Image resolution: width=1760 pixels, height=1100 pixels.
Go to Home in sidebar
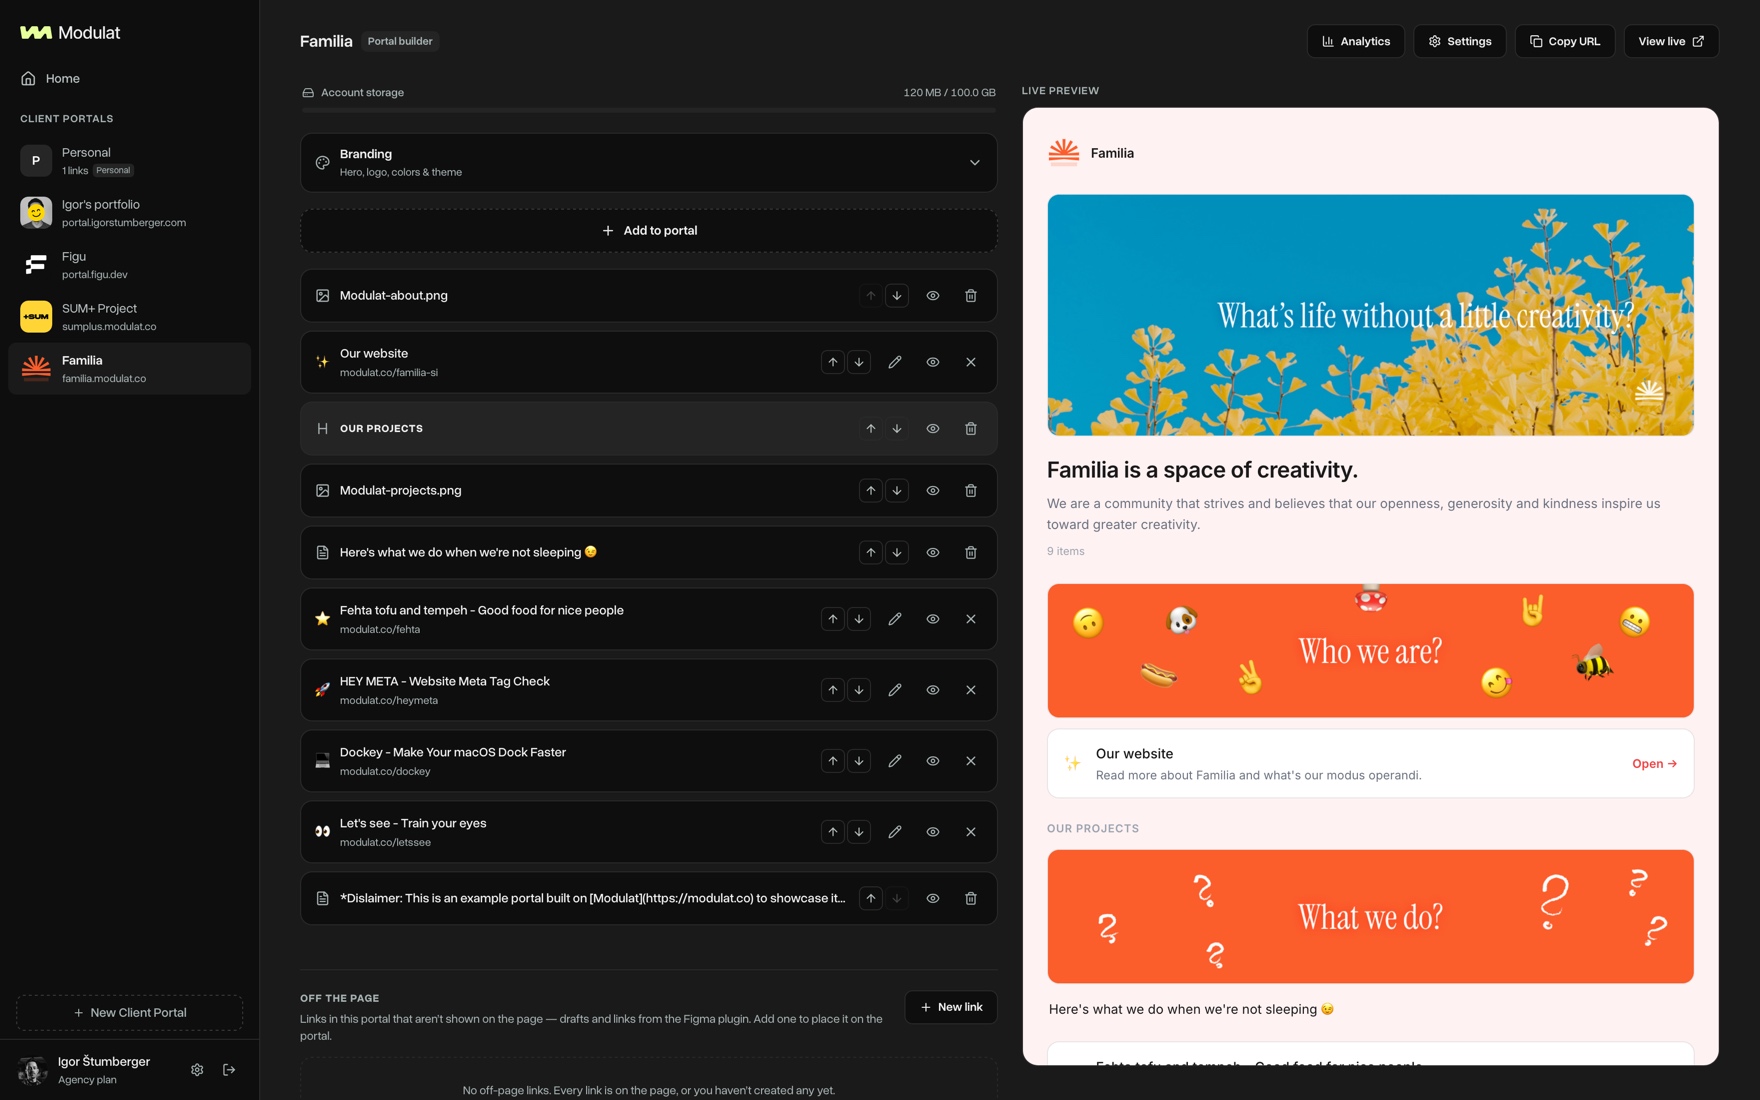click(129, 78)
